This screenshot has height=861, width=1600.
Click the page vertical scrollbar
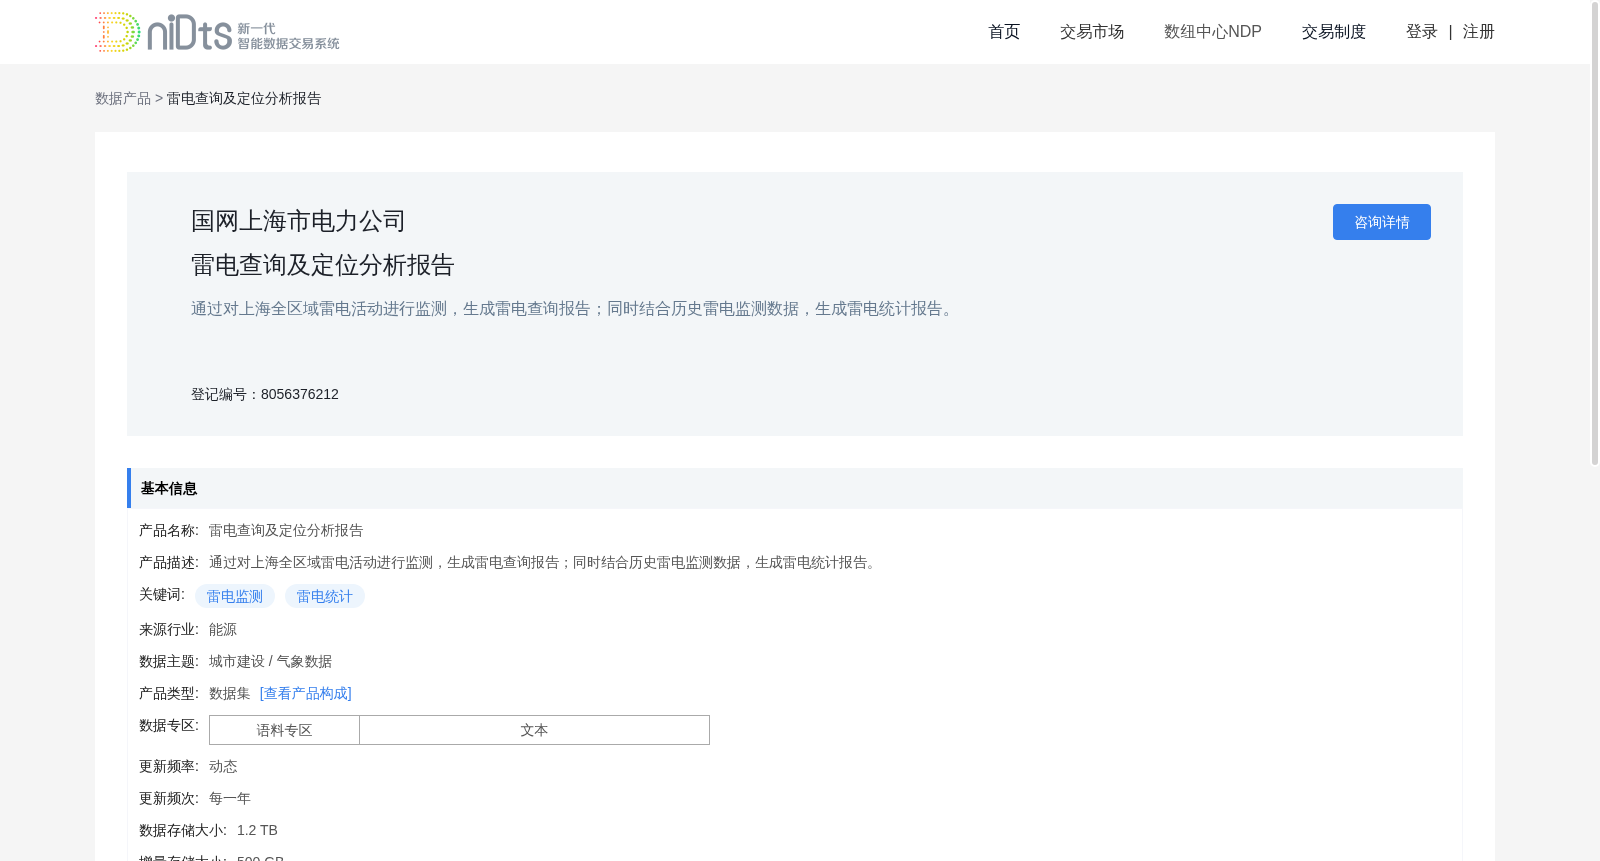1595,232
